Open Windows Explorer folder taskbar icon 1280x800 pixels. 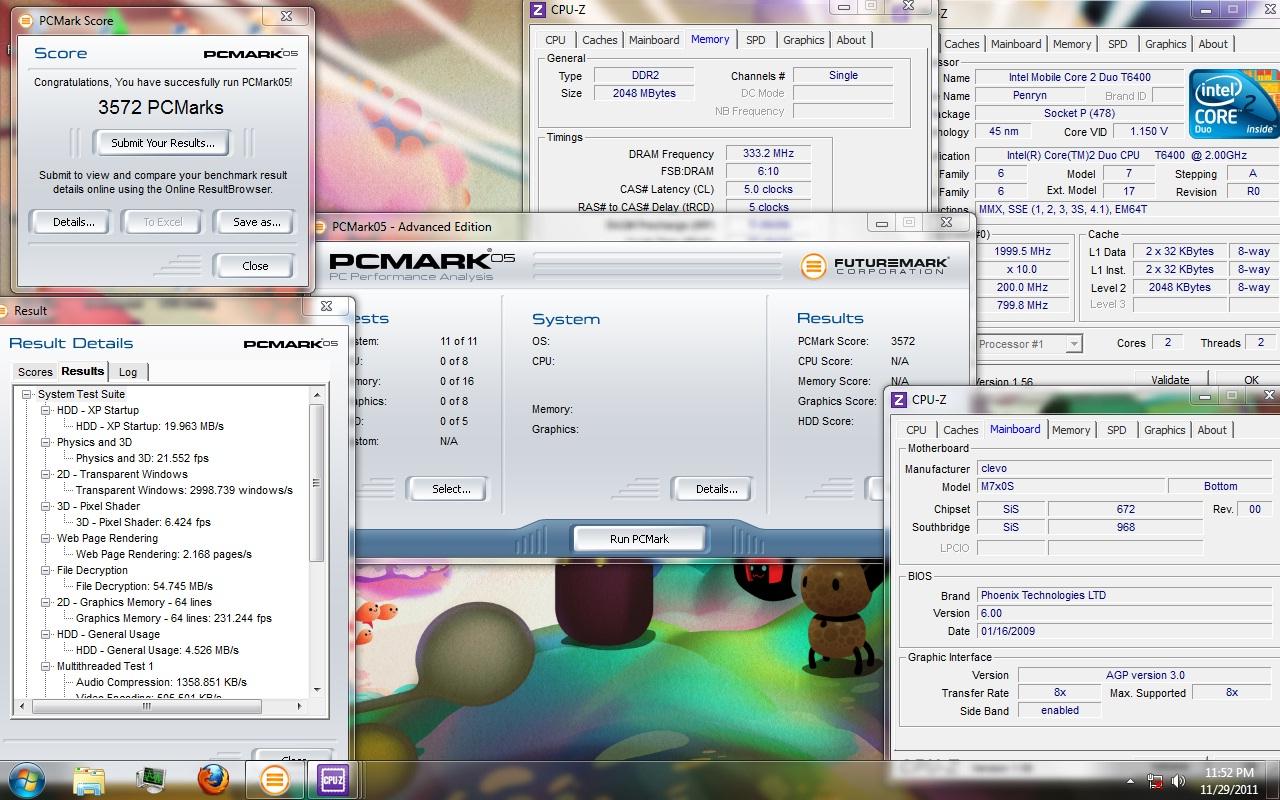[x=89, y=779]
